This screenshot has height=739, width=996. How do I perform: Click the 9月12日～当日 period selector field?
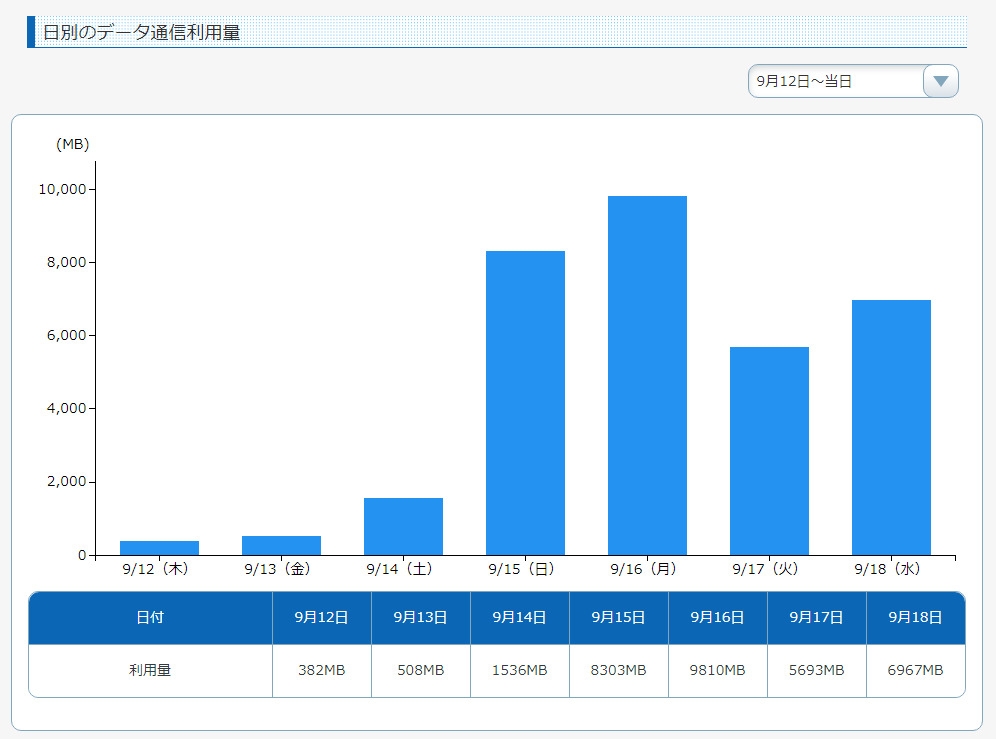tap(835, 81)
